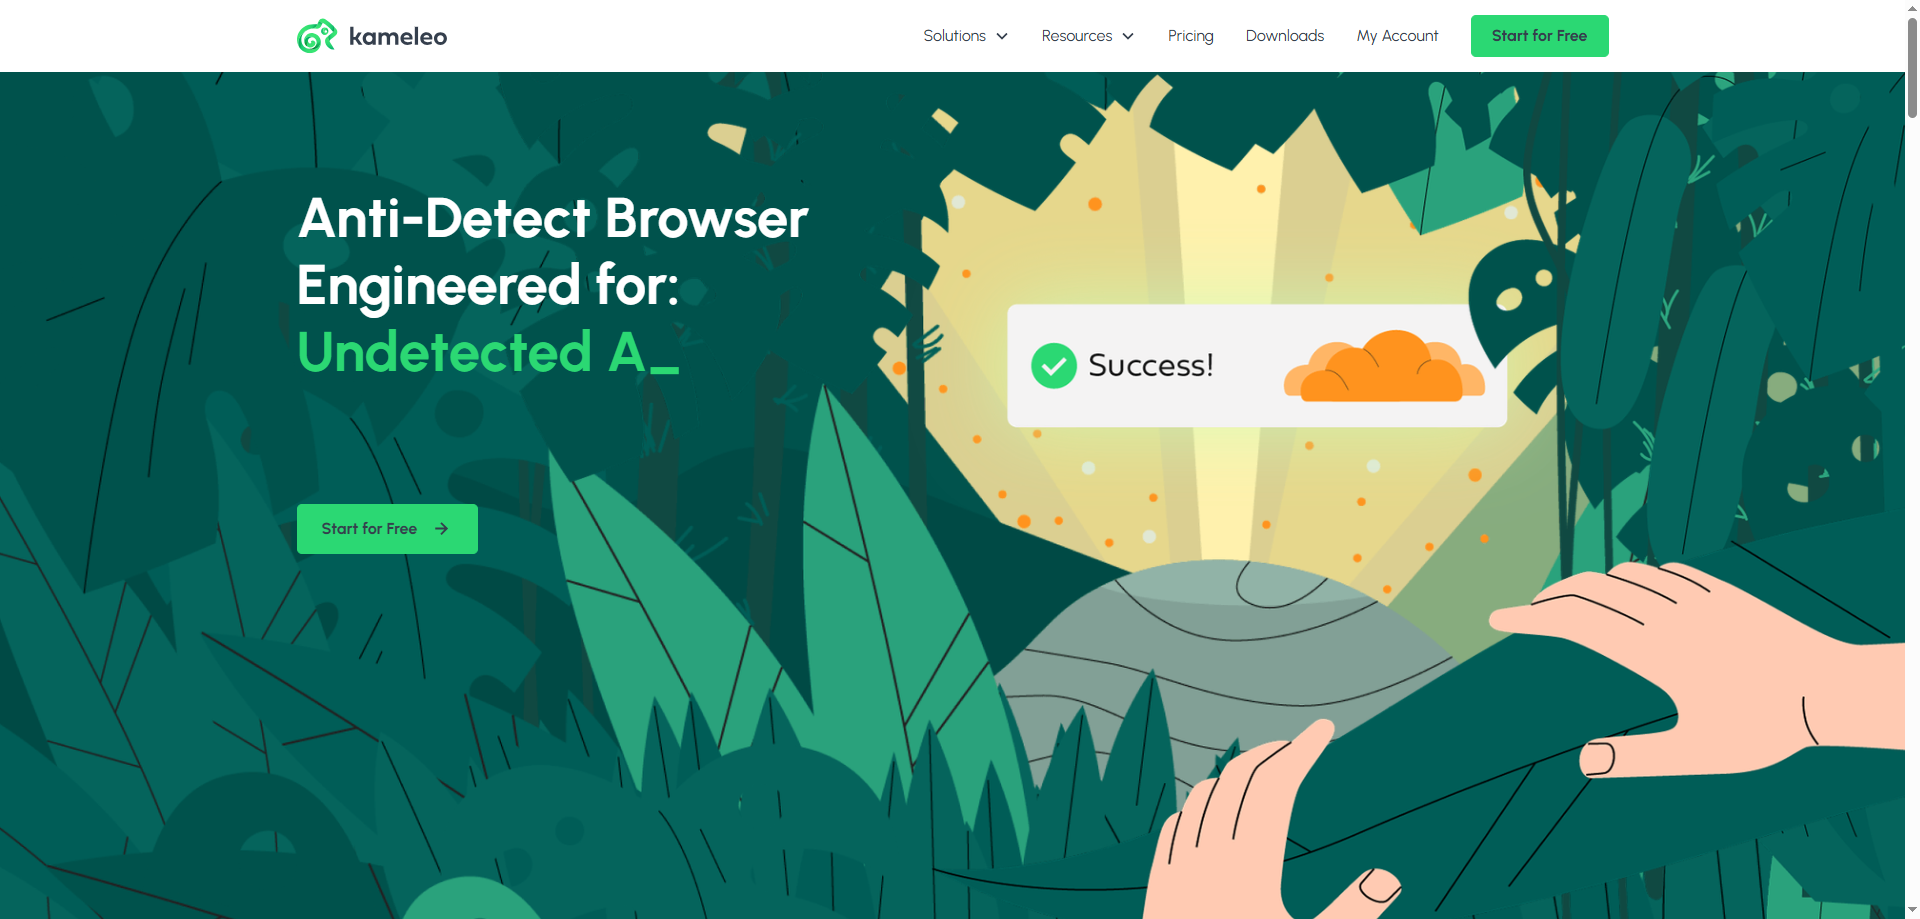Viewport: 1920px width, 919px height.
Task: Click the scrollbar up arrow
Action: coord(1912,6)
